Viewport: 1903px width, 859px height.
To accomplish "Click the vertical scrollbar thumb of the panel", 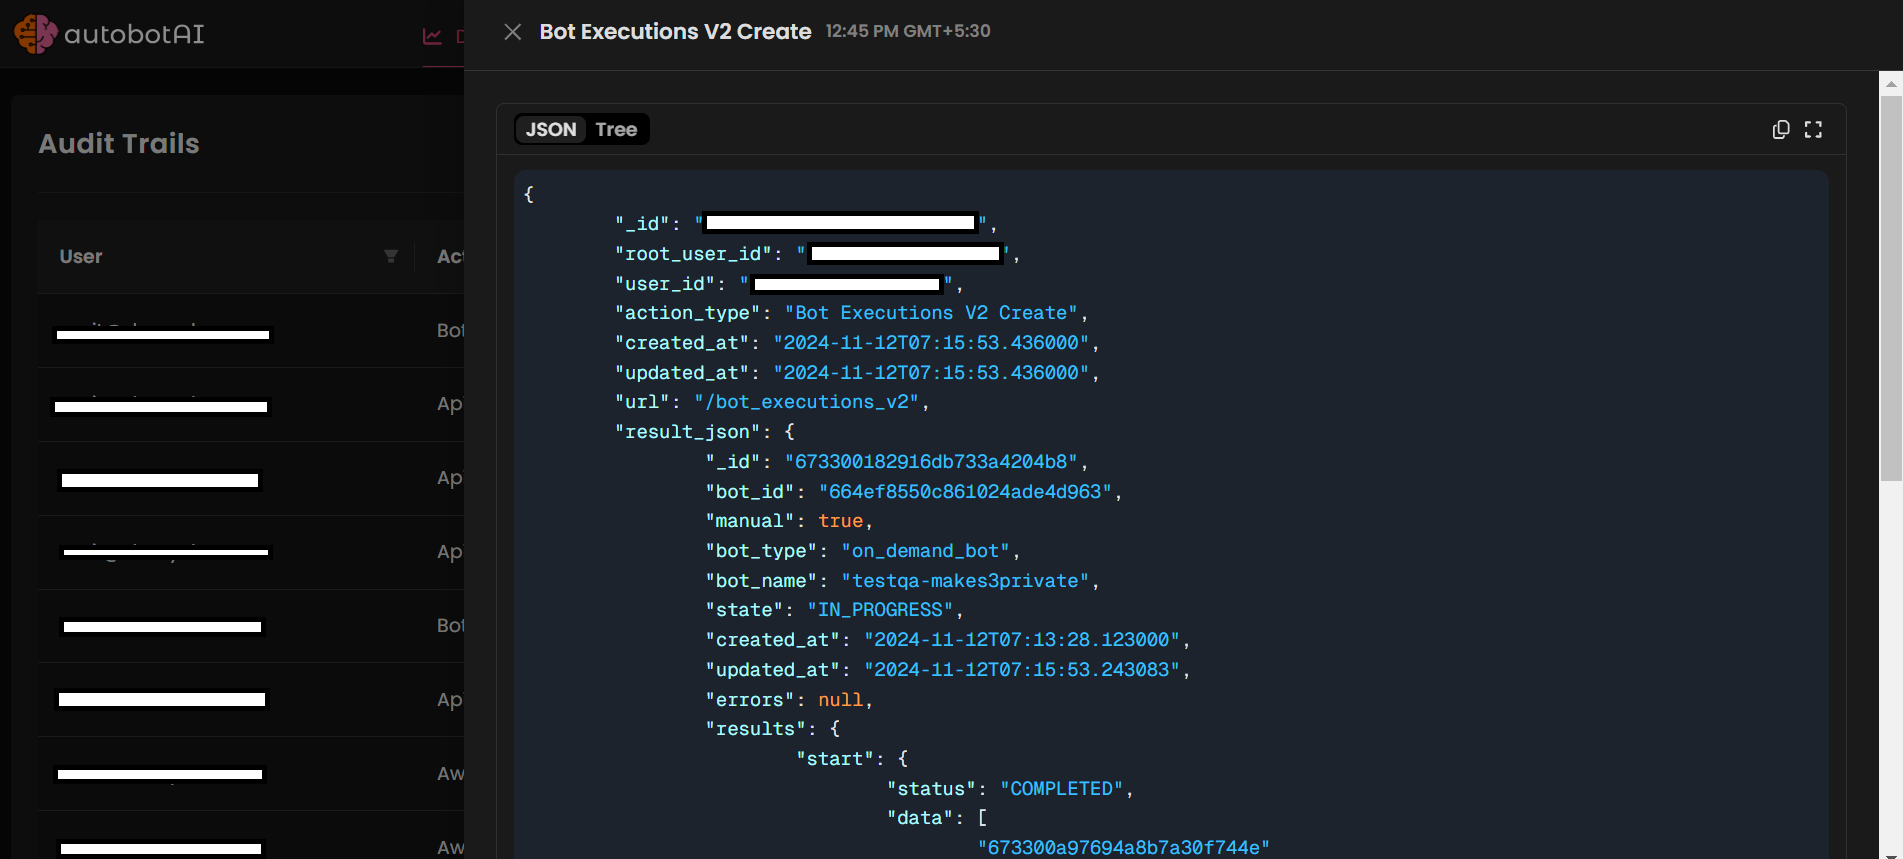I will pyautogui.click(x=1891, y=288).
